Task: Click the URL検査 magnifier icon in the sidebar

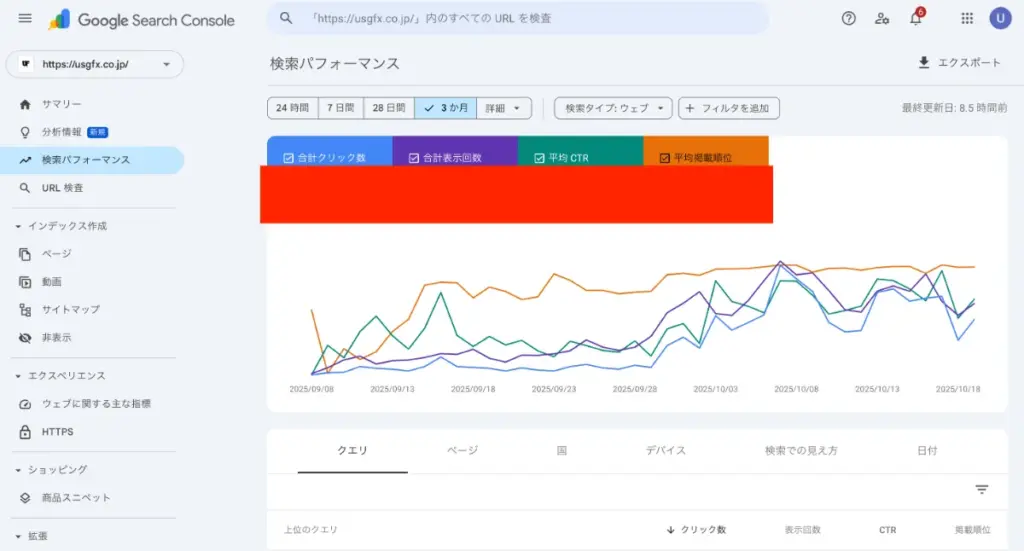Action: pyautogui.click(x=25, y=188)
